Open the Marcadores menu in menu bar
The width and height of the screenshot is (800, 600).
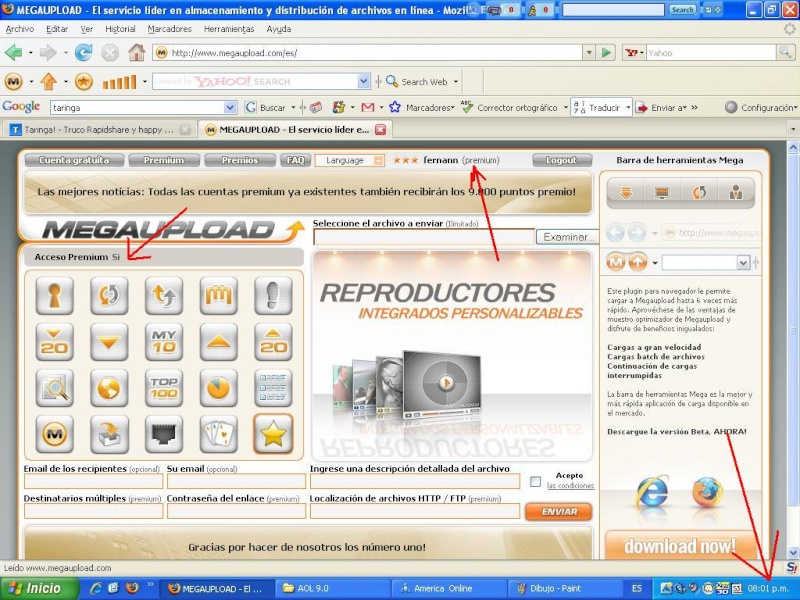169,29
